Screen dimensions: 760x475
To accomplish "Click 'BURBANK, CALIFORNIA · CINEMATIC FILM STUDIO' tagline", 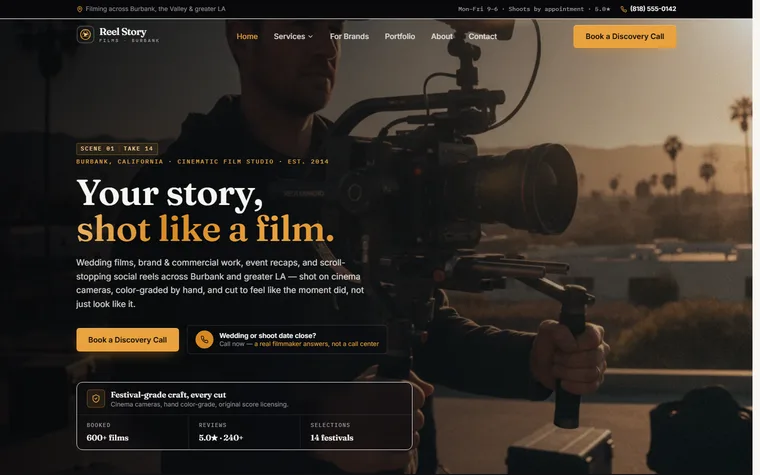I will 175,161.
